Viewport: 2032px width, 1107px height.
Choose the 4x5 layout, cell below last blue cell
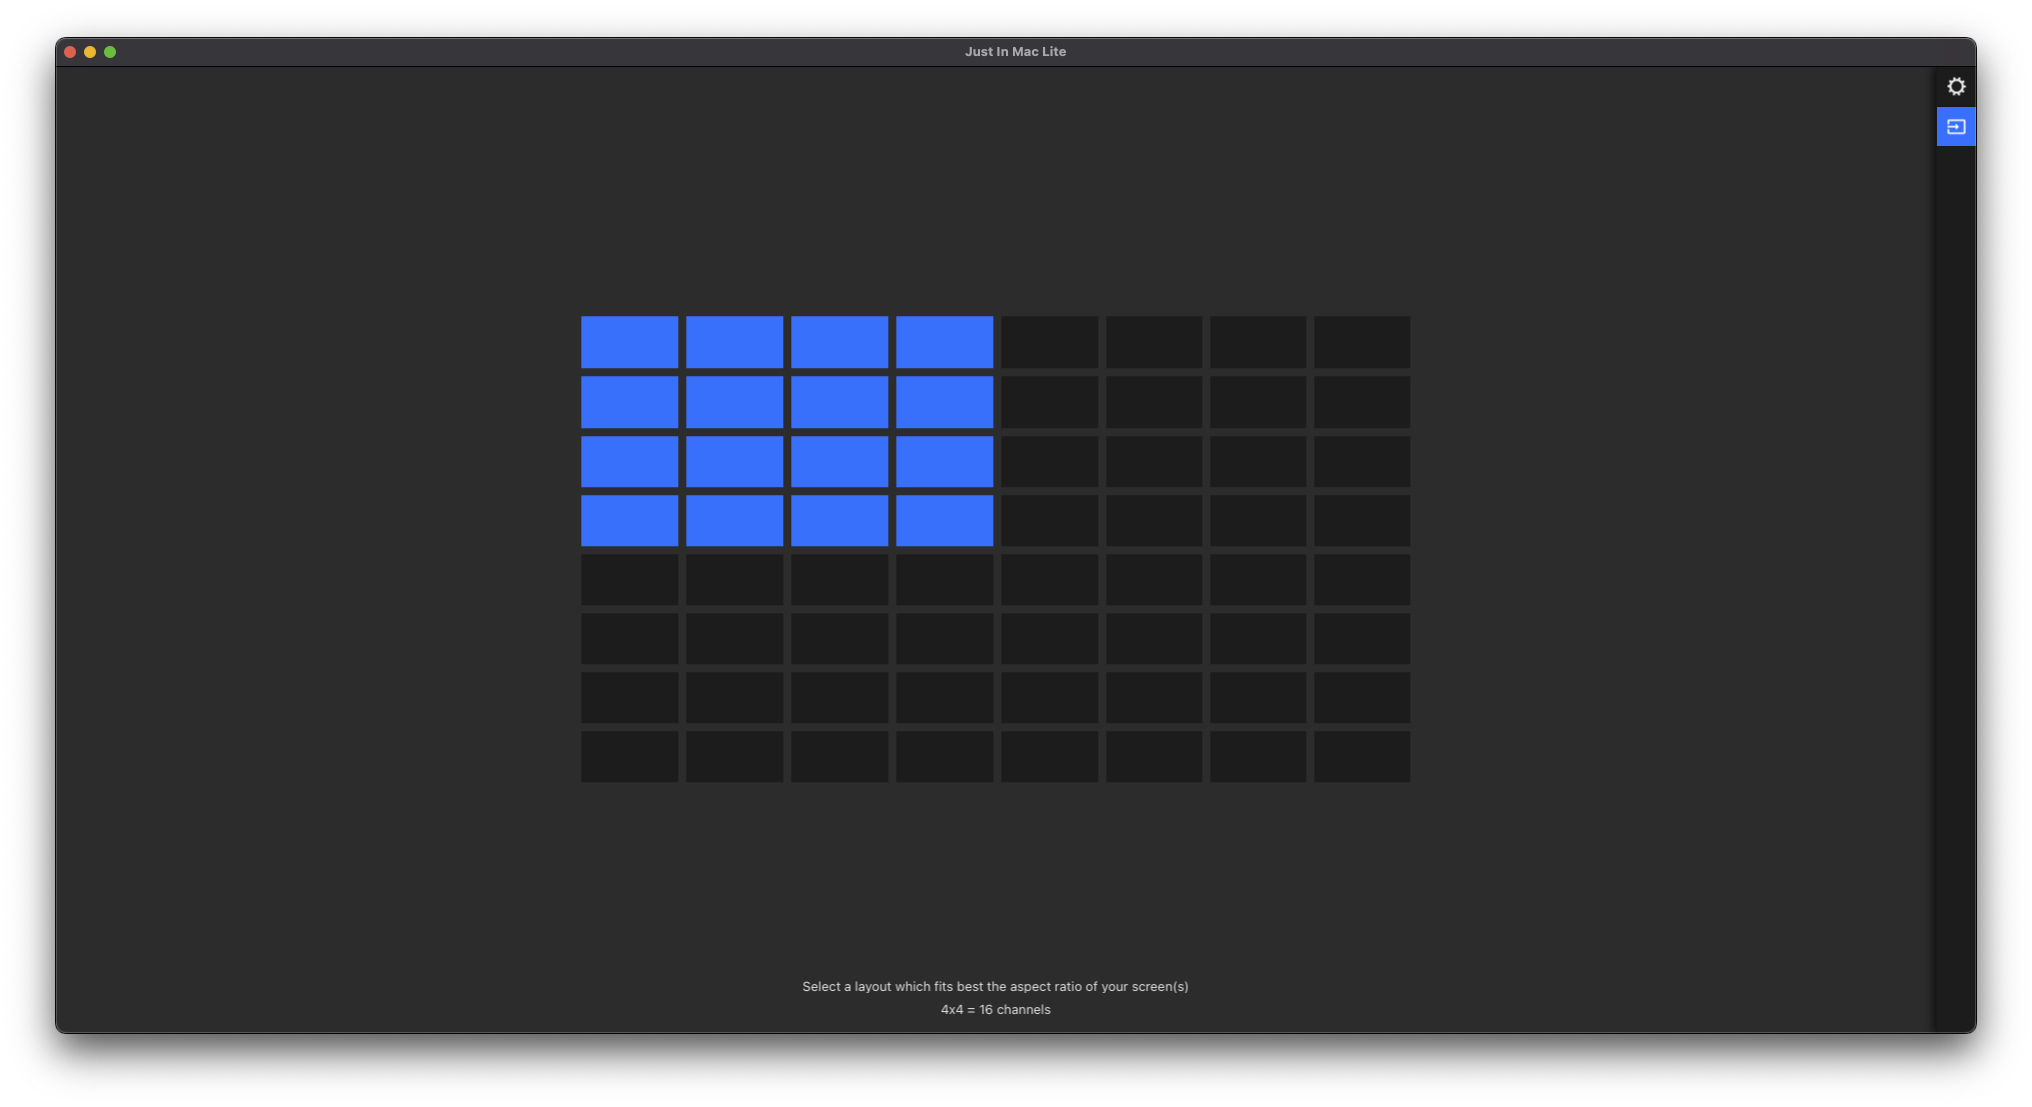[x=944, y=579]
